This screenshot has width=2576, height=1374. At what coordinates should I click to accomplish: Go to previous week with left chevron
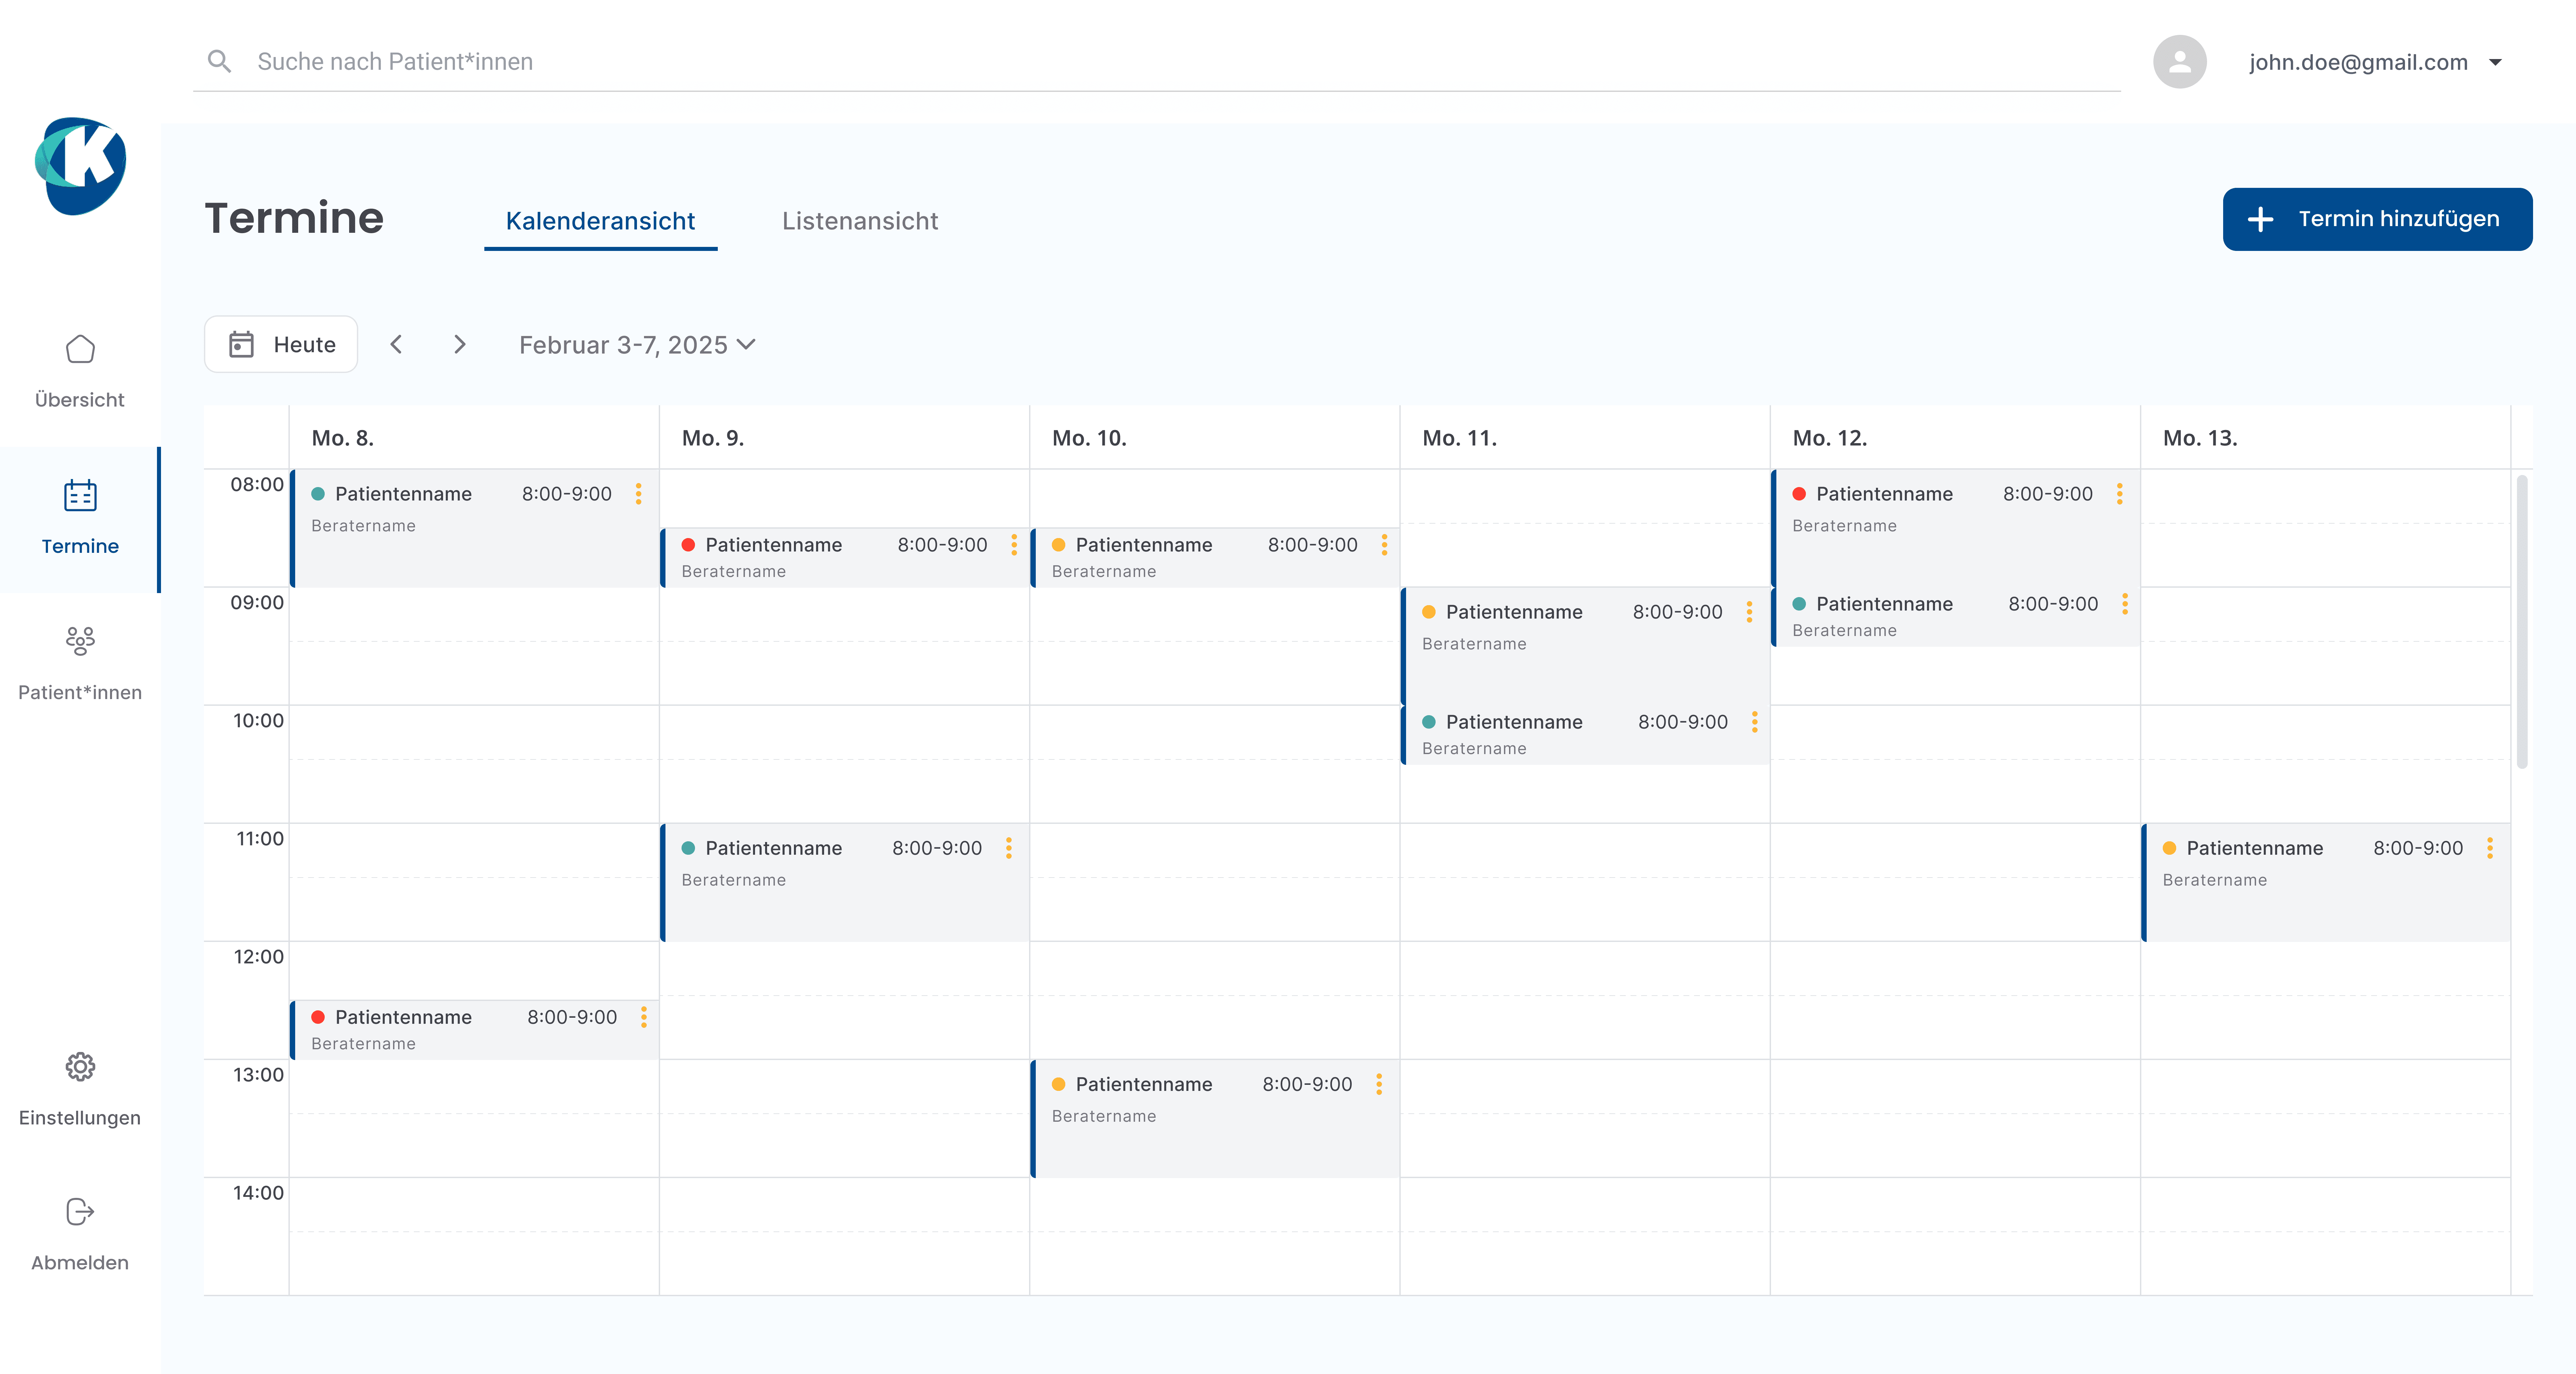(396, 344)
